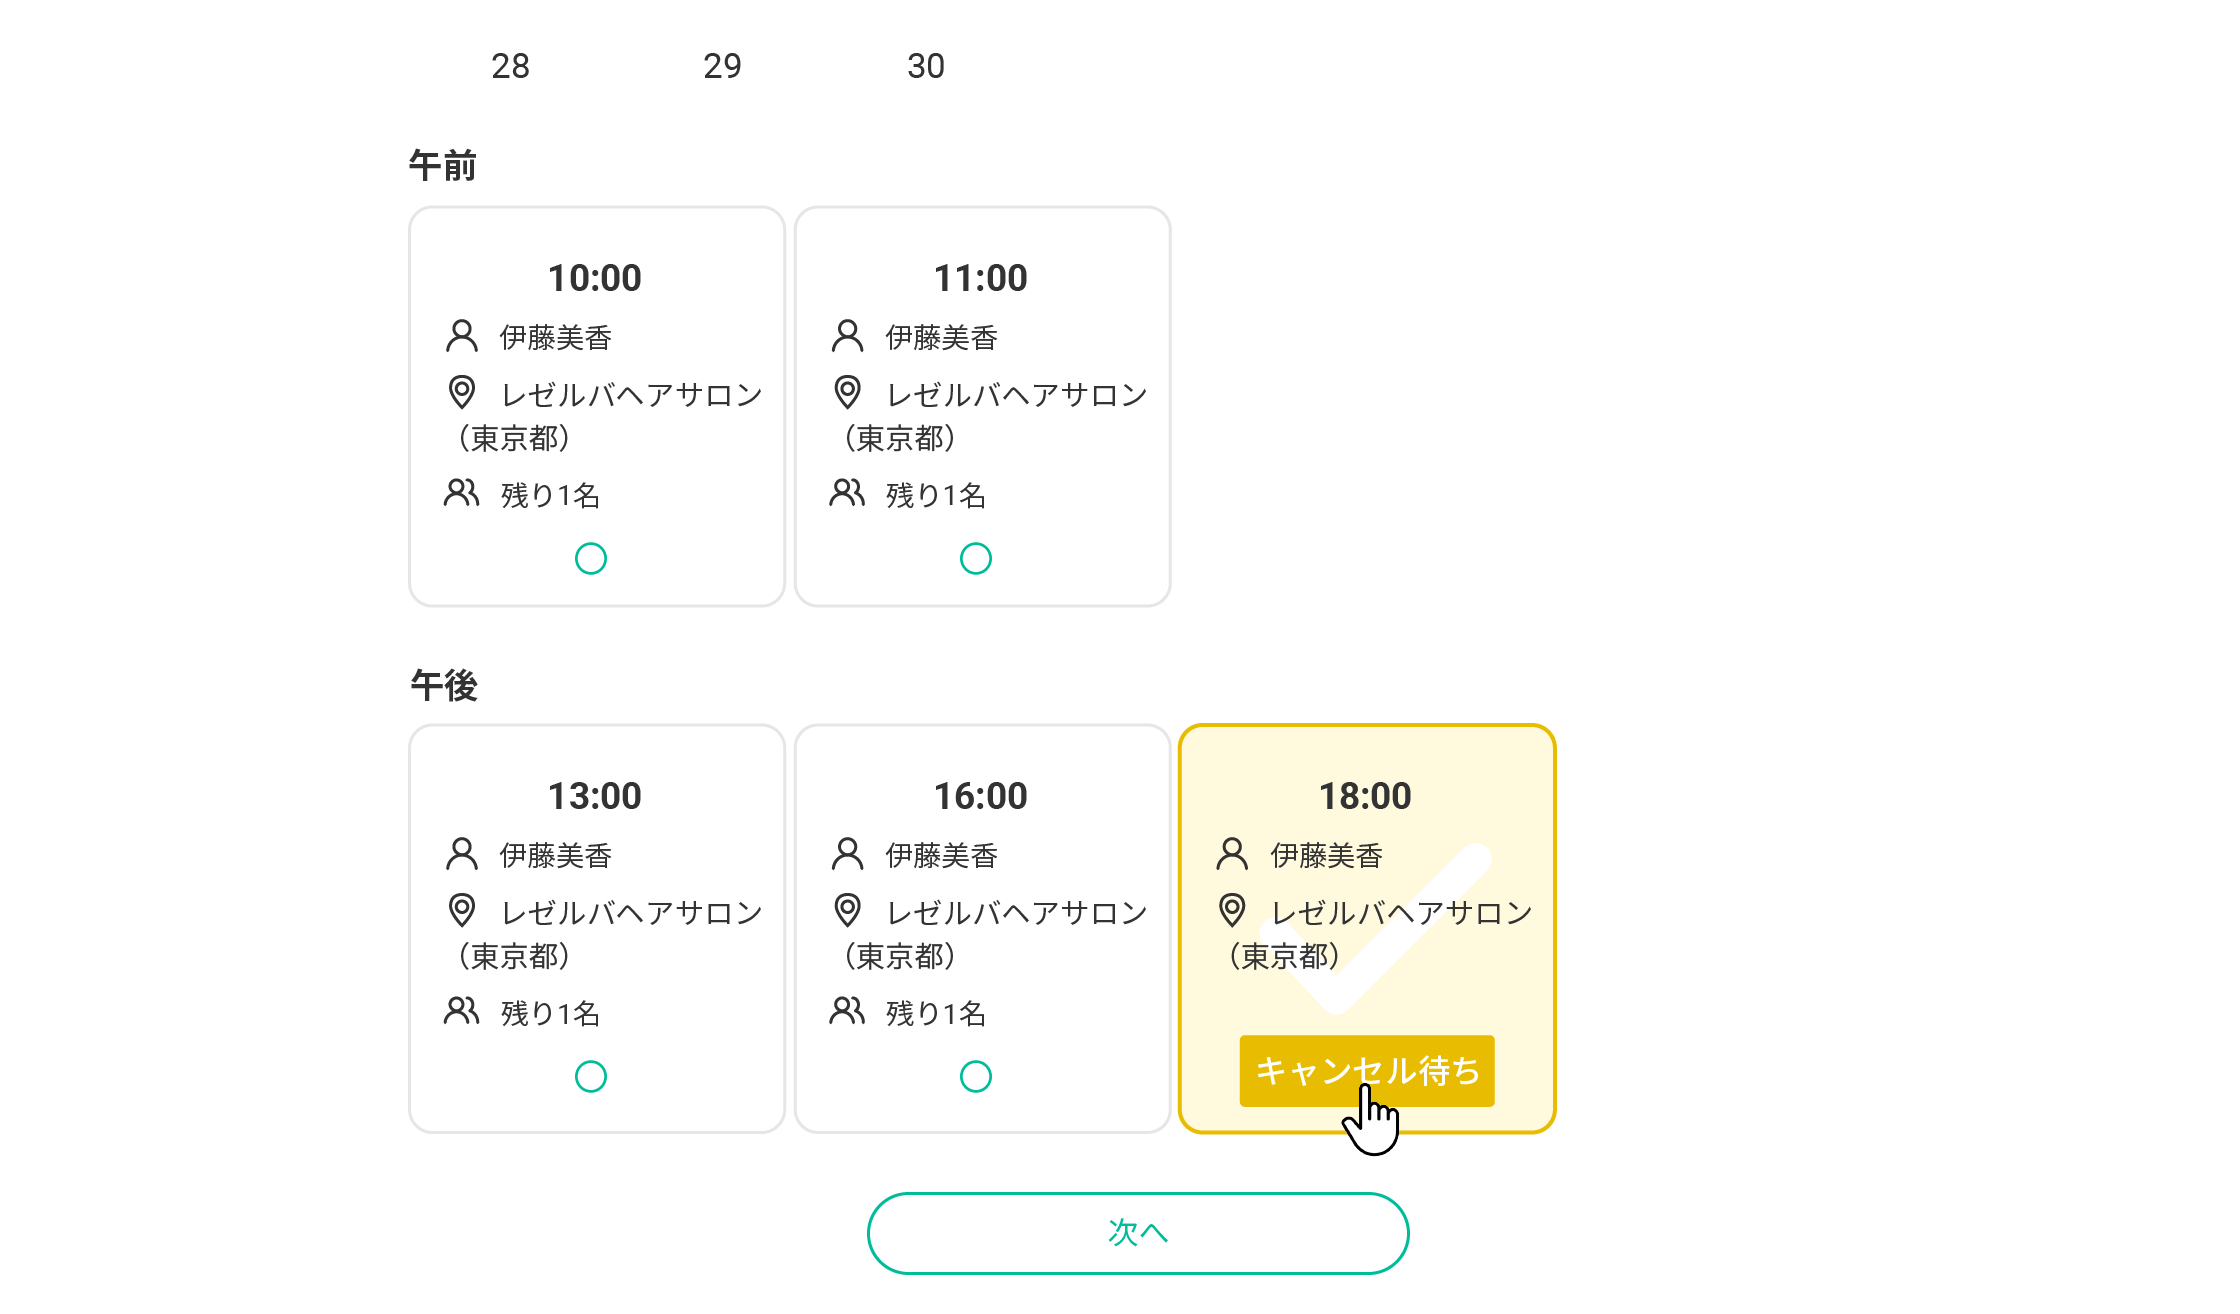Screen dimensions: 2240x1314
Task: Select the 13:00 slot radio circle
Action: click(591, 1076)
